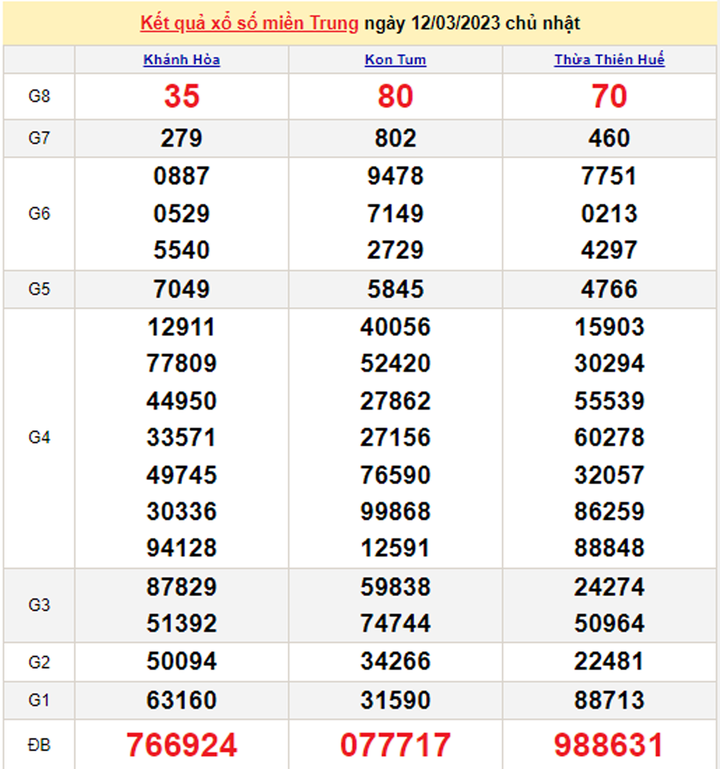Select the Thừa Thiên Huế link
The image size is (720, 769).
point(609,60)
